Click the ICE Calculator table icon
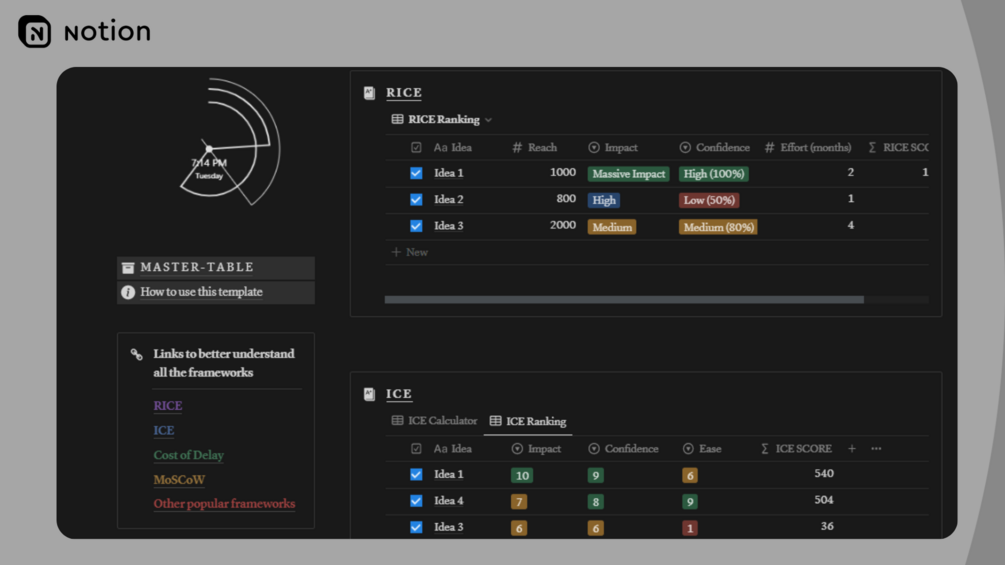1005x565 pixels. click(x=397, y=421)
